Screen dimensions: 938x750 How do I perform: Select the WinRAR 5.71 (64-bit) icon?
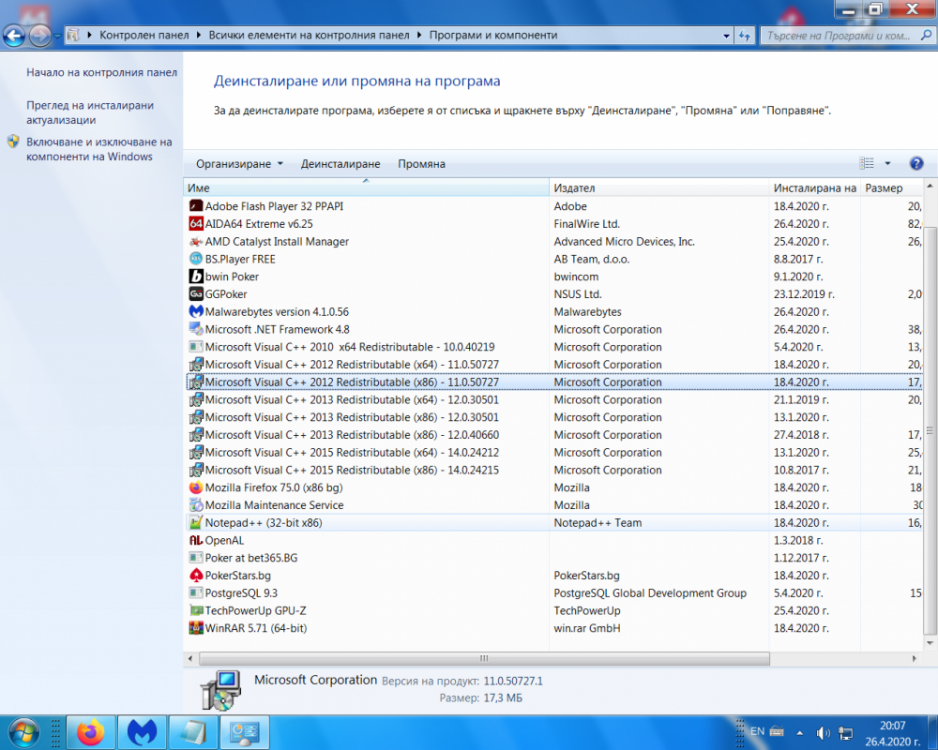(196, 628)
